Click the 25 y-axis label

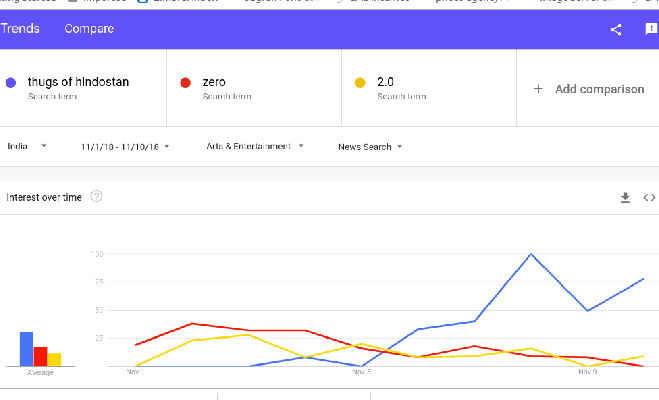pyautogui.click(x=99, y=338)
